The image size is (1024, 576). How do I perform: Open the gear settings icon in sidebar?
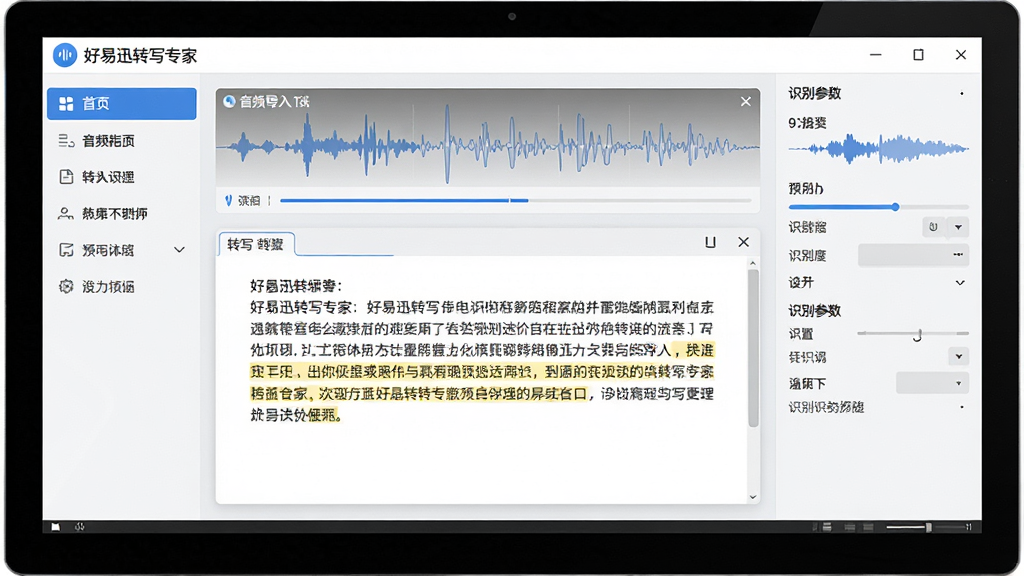click(66, 287)
